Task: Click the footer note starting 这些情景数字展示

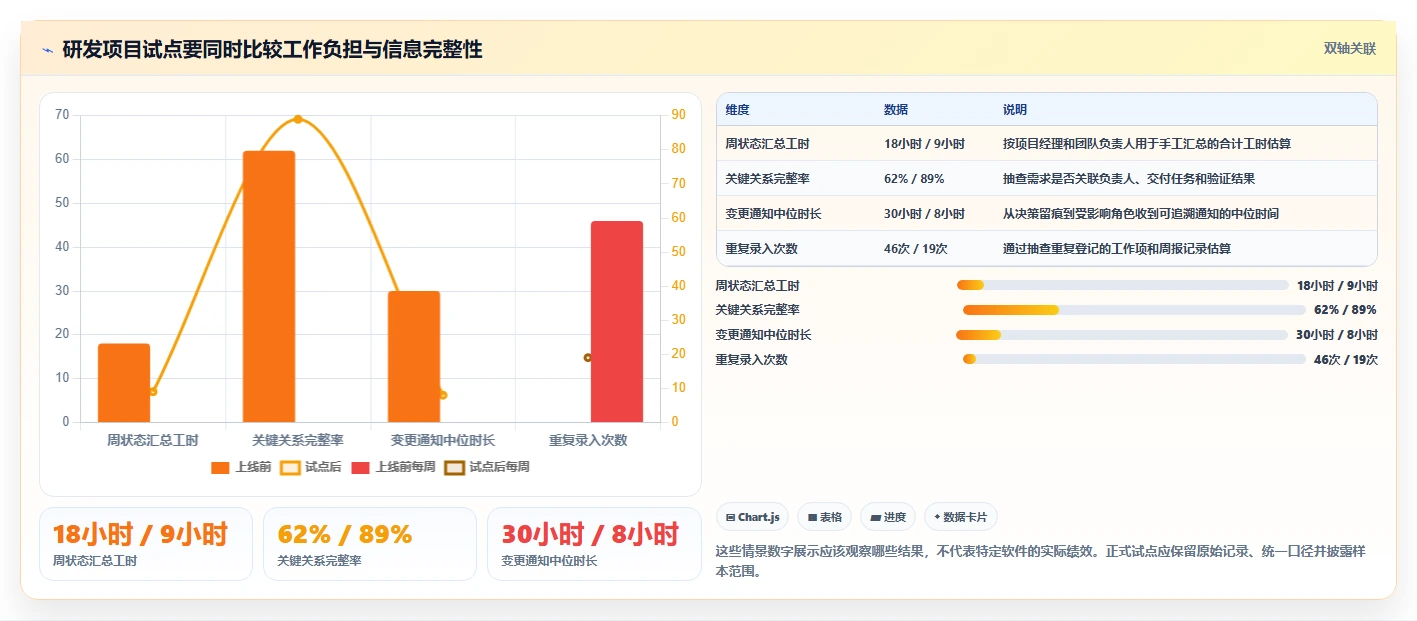Action: pos(1041,561)
